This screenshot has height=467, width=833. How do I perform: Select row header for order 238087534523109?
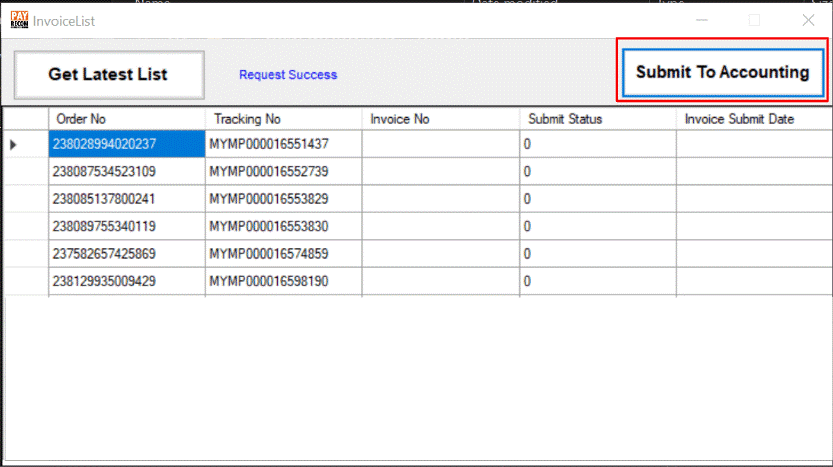point(26,172)
